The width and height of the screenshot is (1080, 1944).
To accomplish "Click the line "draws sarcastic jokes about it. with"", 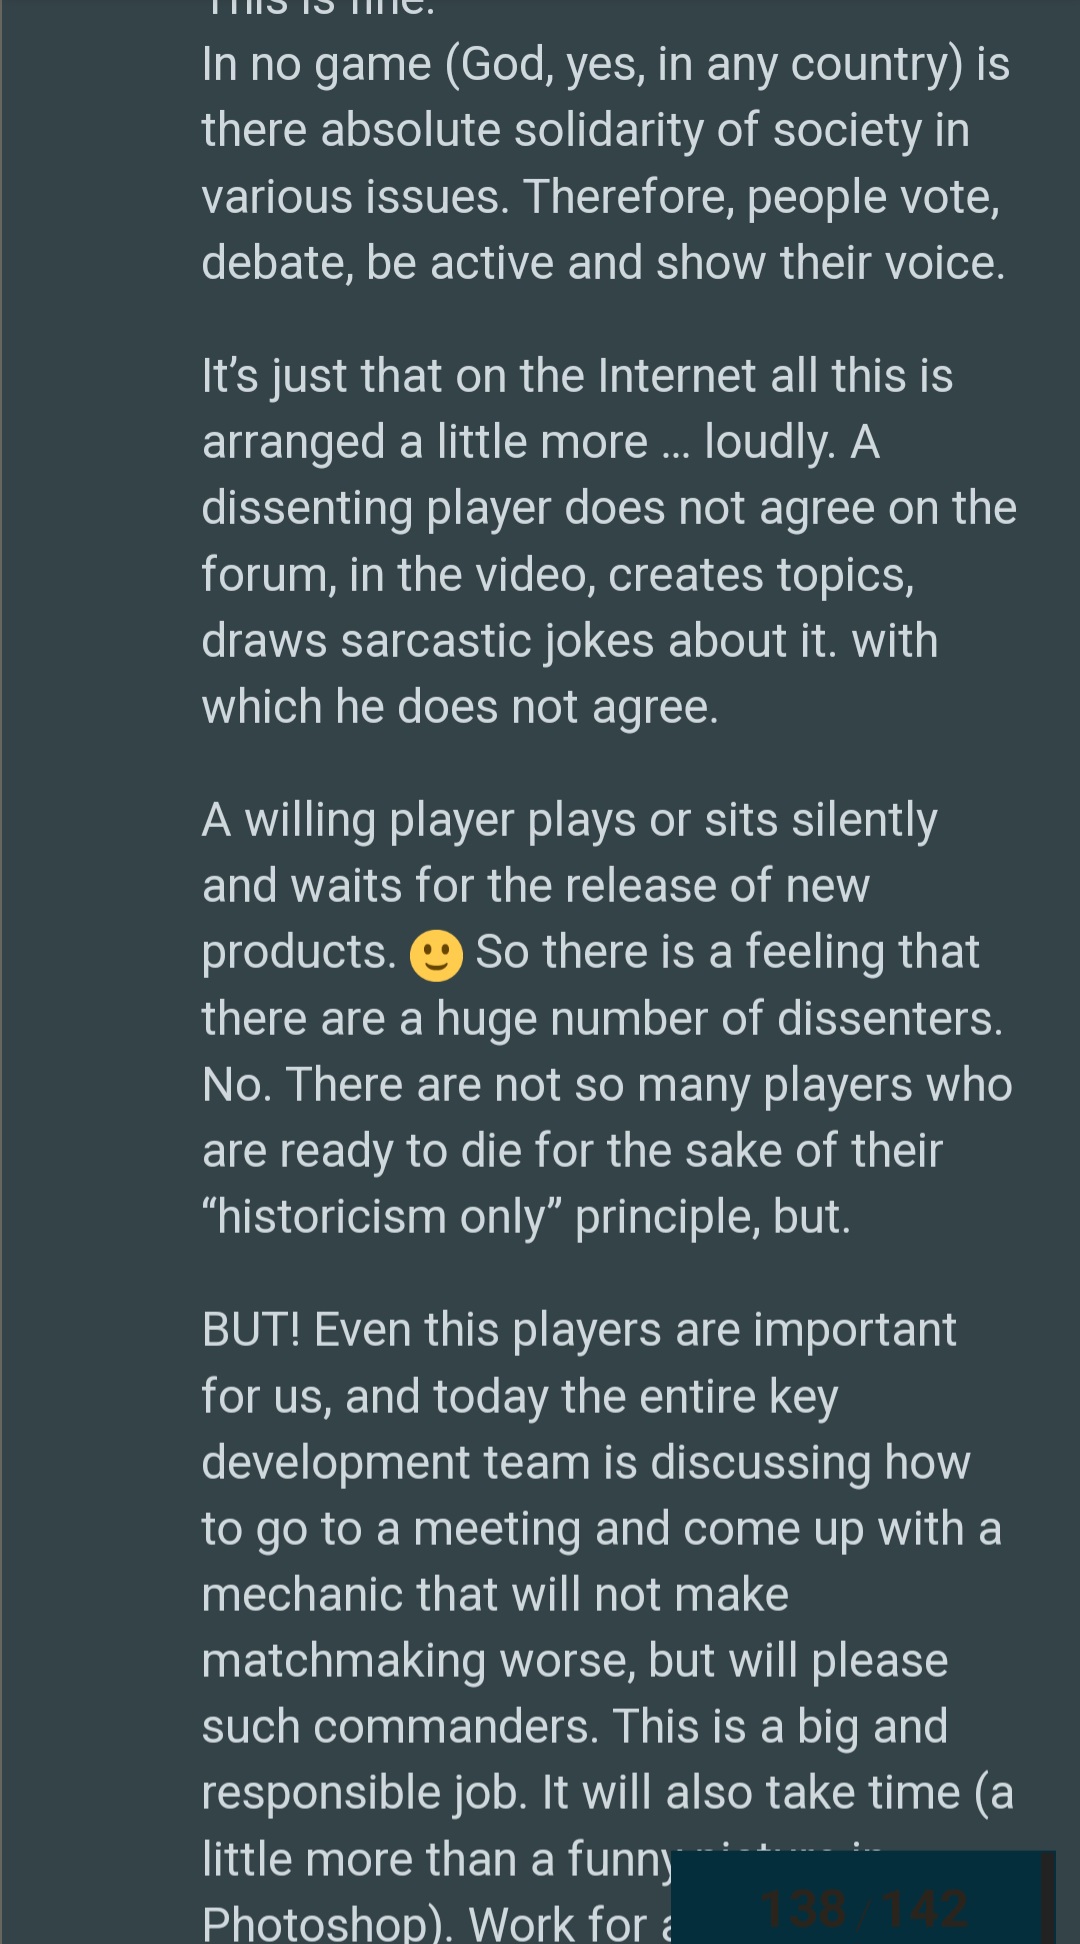I will (x=569, y=641).
